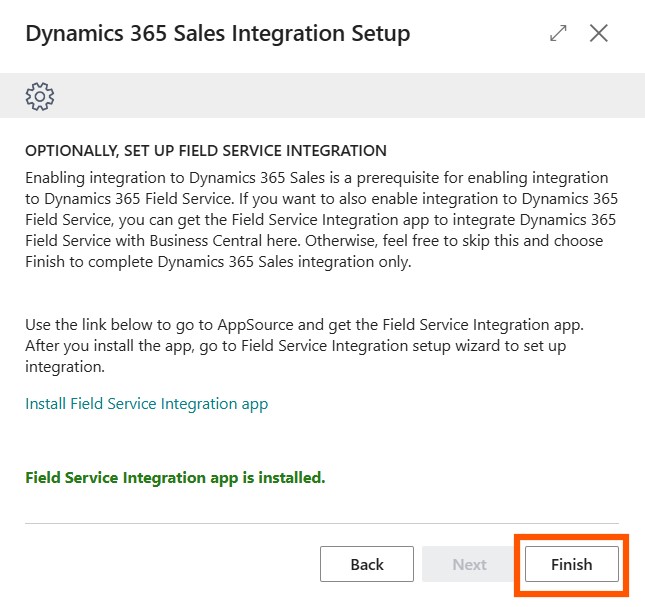Click the gear settings icon
Viewport: 645px width, 607px height.
pyautogui.click(x=40, y=96)
